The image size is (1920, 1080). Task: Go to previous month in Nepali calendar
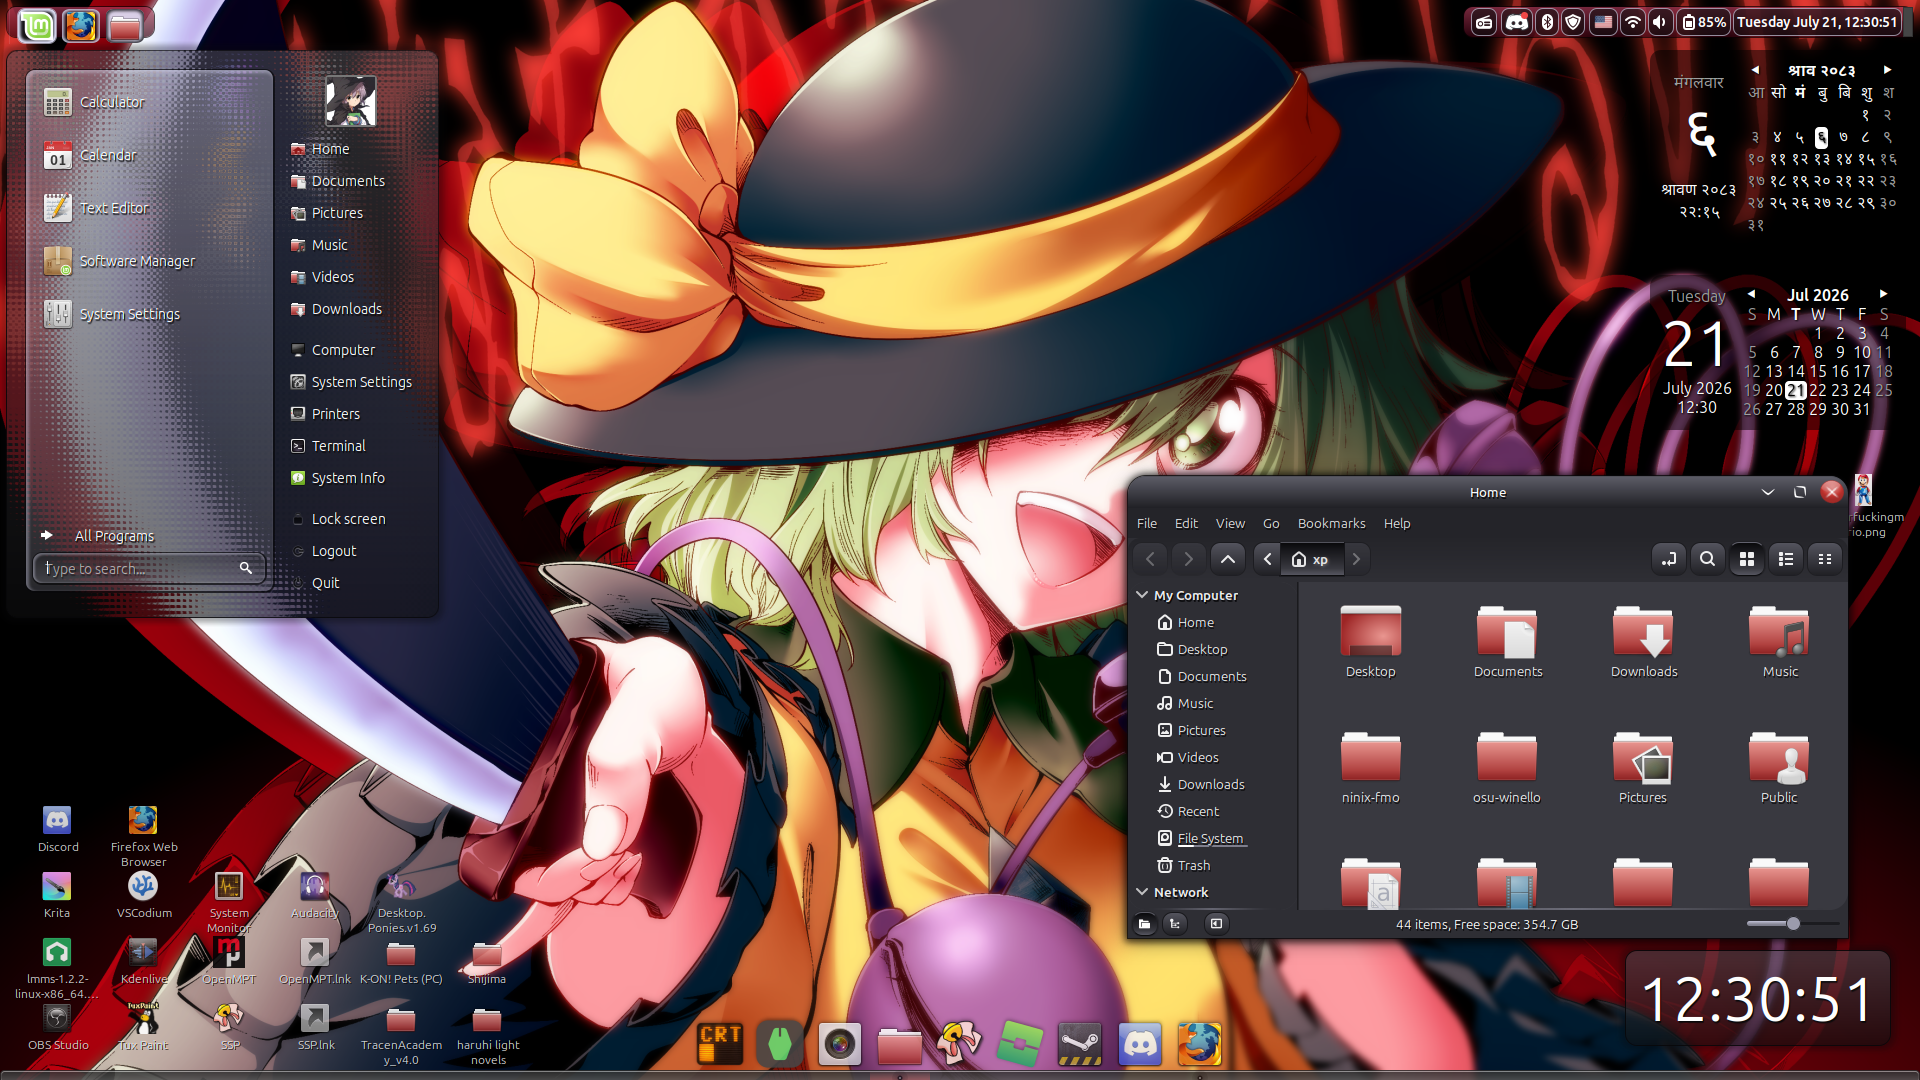point(1755,70)
